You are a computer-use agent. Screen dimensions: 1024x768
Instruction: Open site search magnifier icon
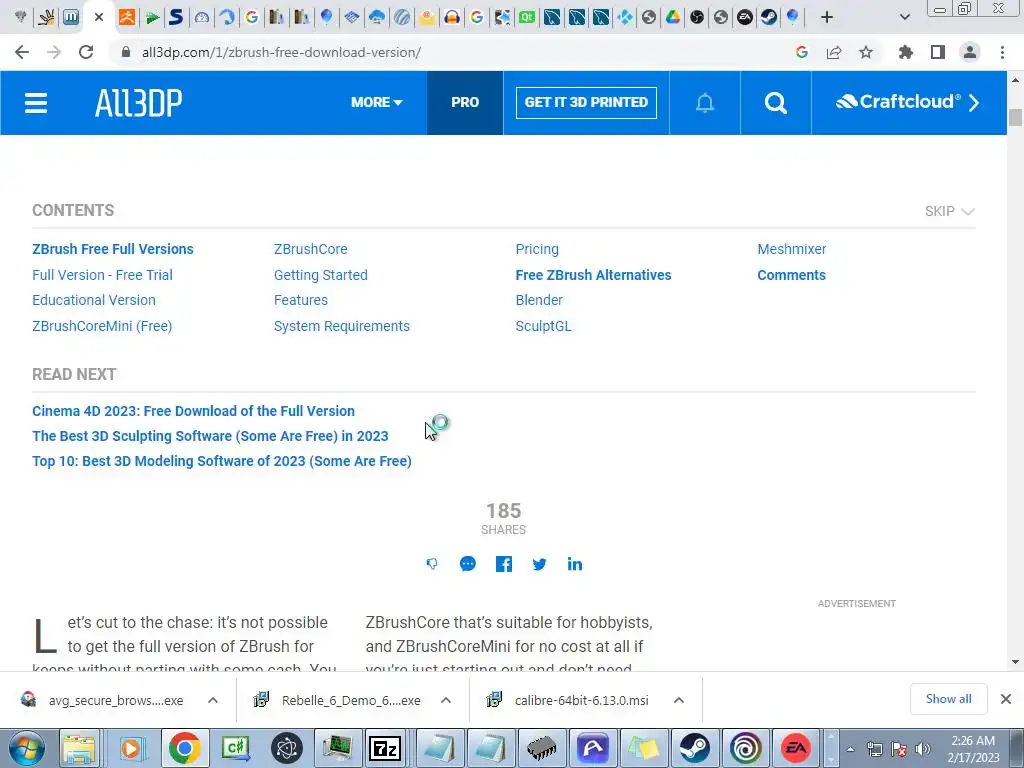pyautogui.click(x=775, y=103)
